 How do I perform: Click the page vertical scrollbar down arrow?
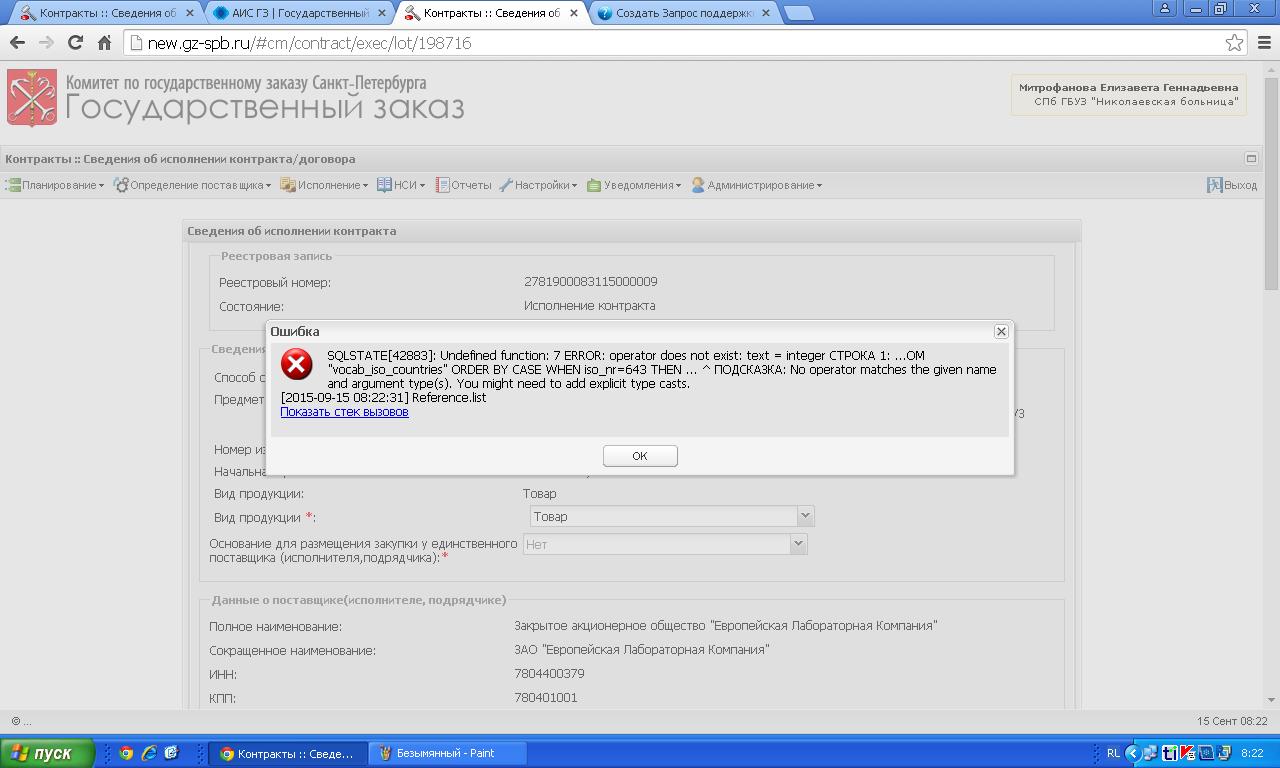point(1272,700)
